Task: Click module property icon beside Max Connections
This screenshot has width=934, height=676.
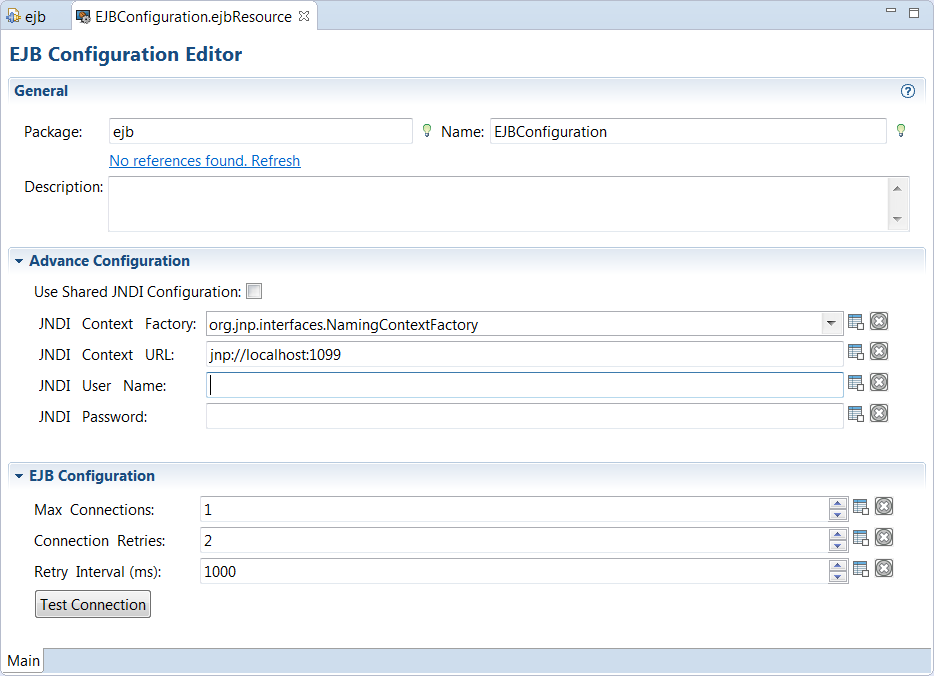Action: coord(861,507)
